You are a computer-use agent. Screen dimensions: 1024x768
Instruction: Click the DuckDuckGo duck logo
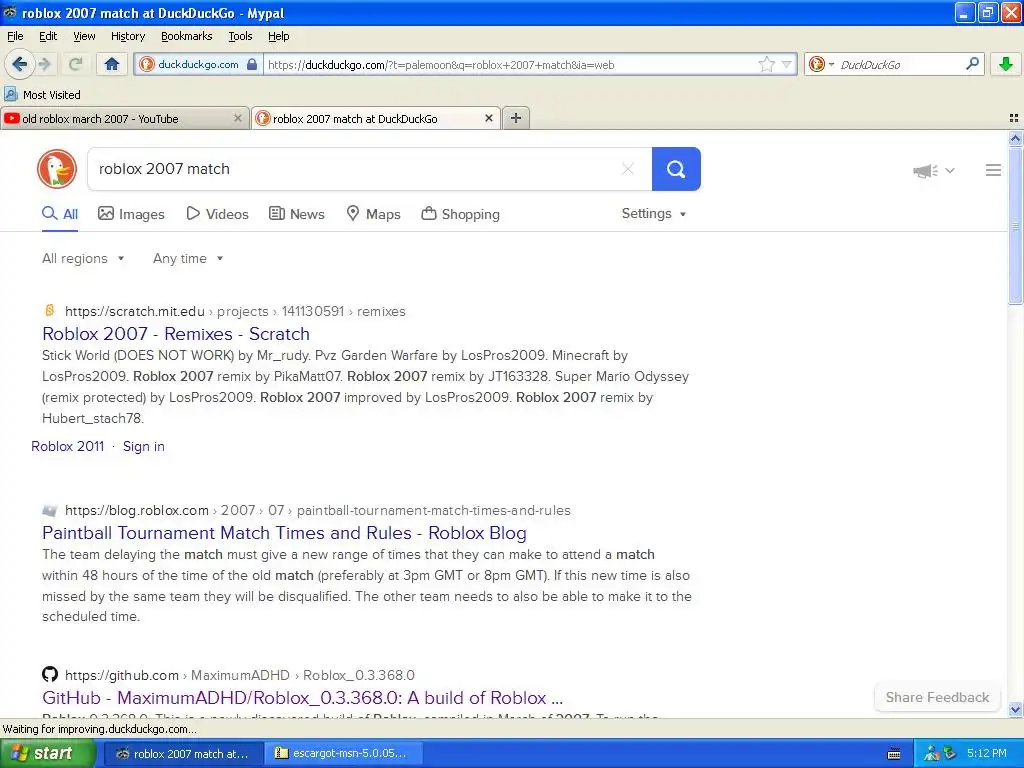[x=57, y=169]
